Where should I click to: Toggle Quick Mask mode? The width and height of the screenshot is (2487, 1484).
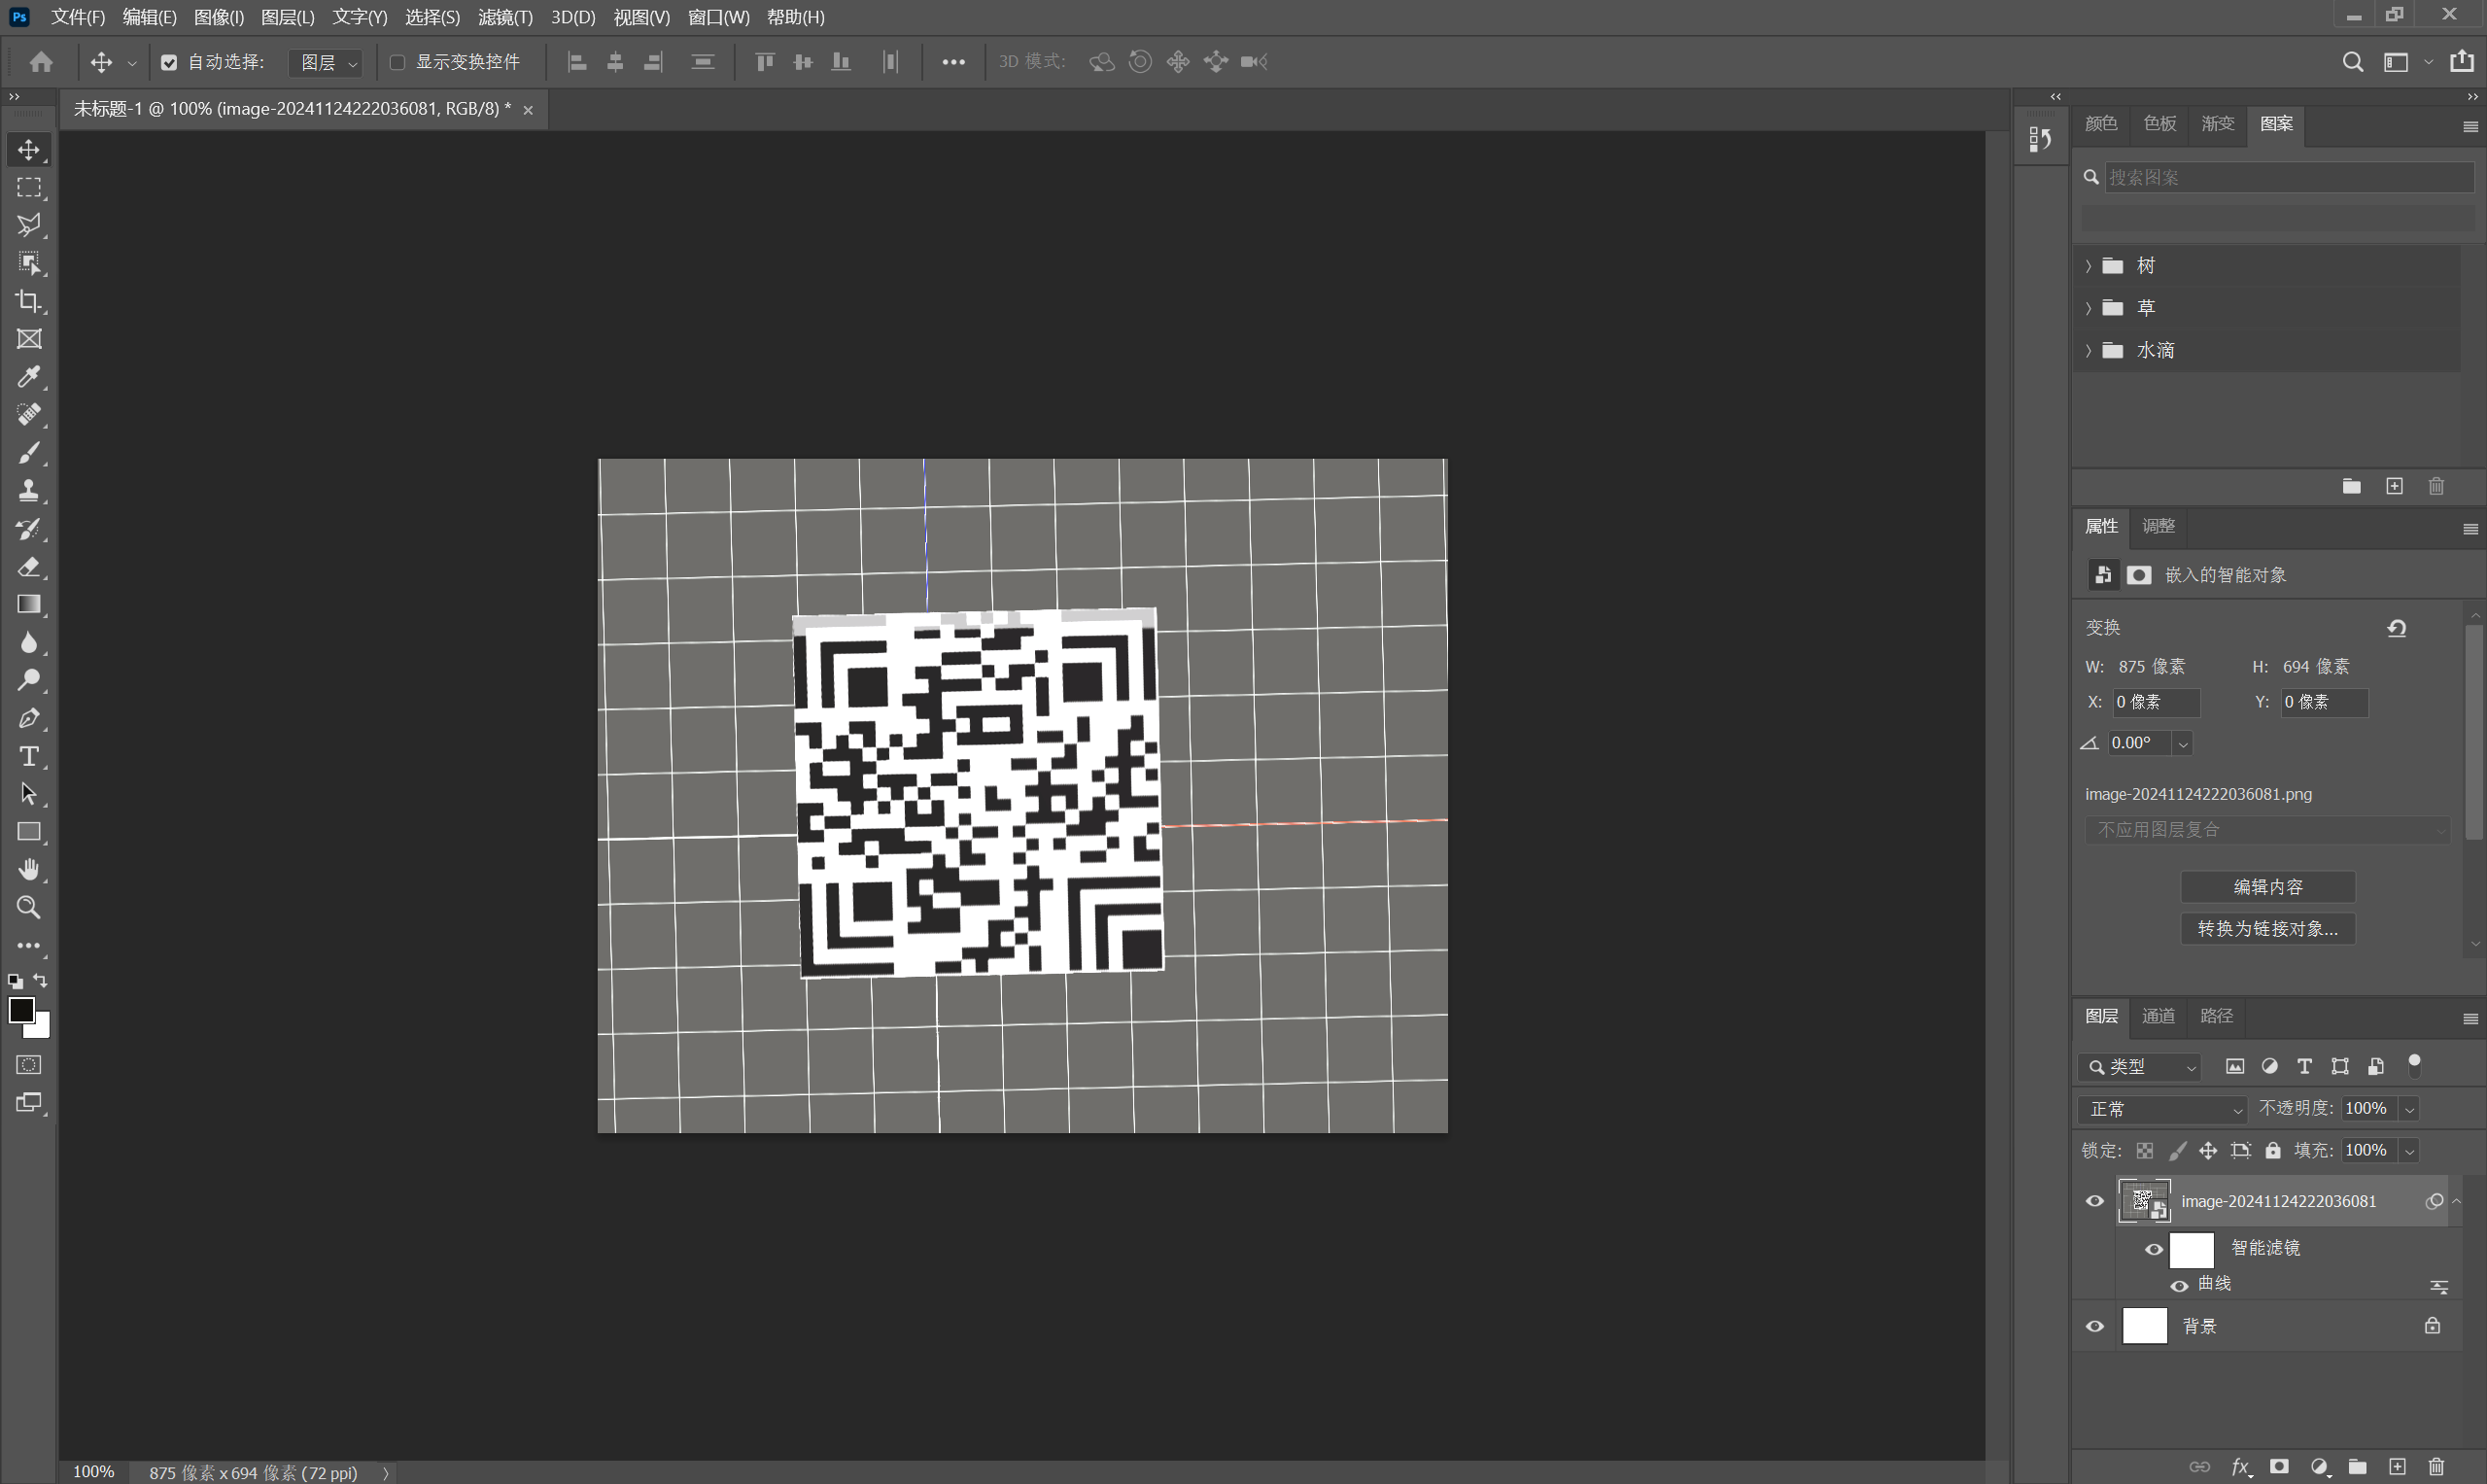click(29, 1065)
